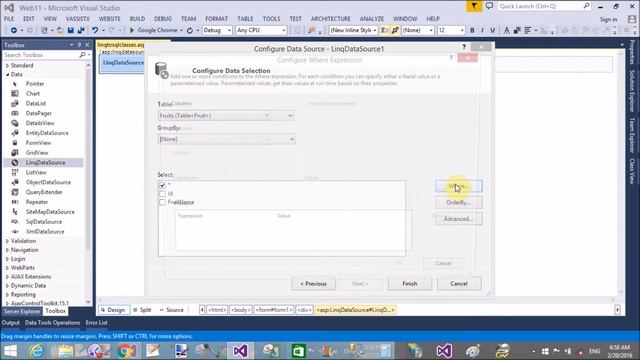Expand the Standard toolbox group
640x360 pixels.
7,65
